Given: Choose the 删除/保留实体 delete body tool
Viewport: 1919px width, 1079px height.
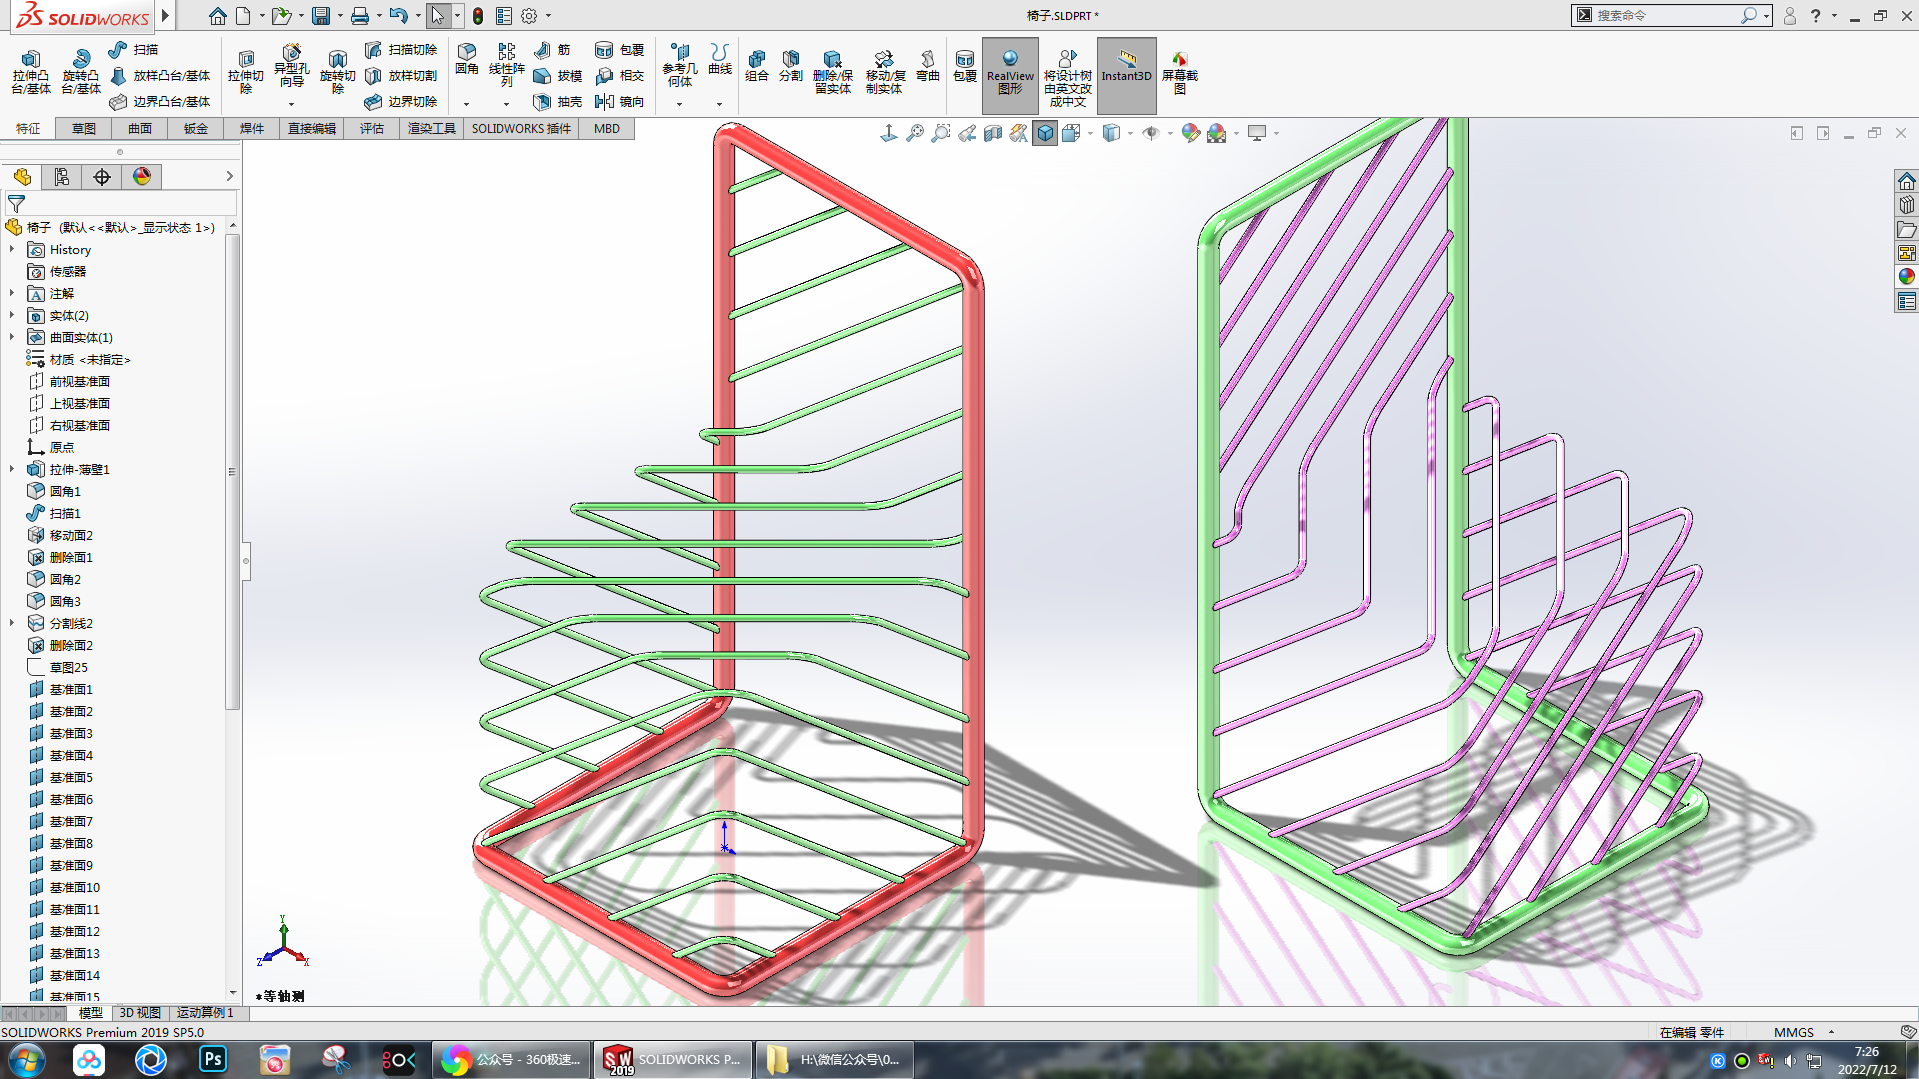Looking at the screenshot, I should [832, 72].
